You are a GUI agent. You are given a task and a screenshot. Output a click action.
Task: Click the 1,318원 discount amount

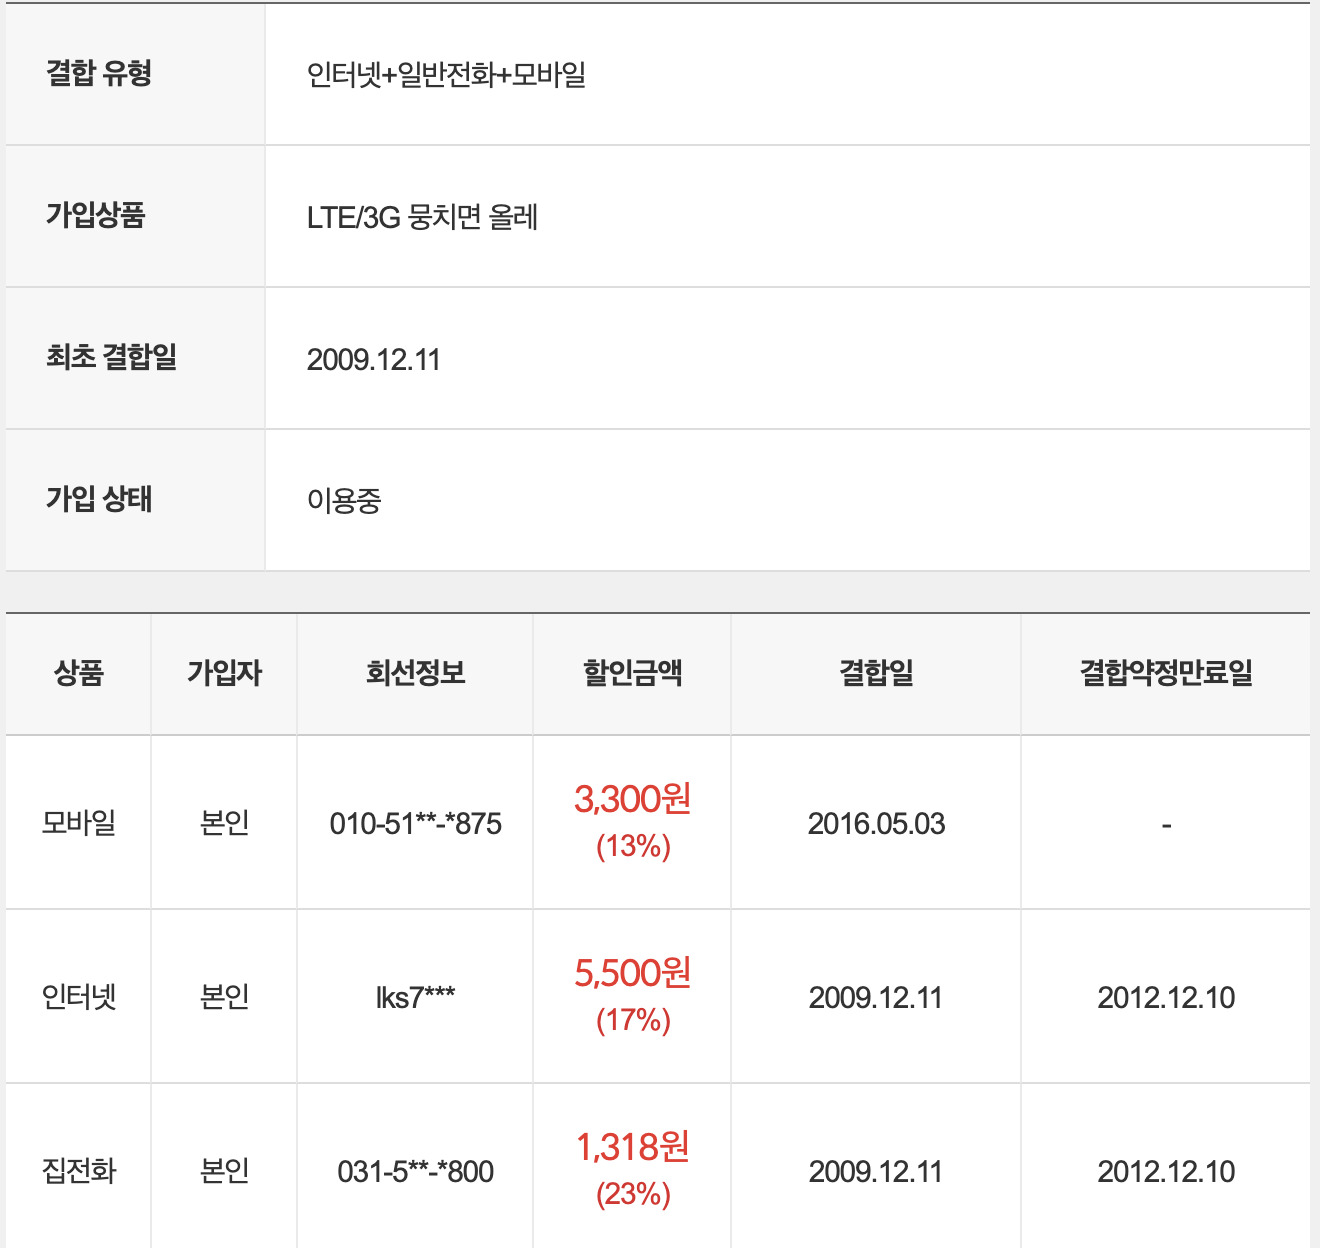(x=632, y=1147)
